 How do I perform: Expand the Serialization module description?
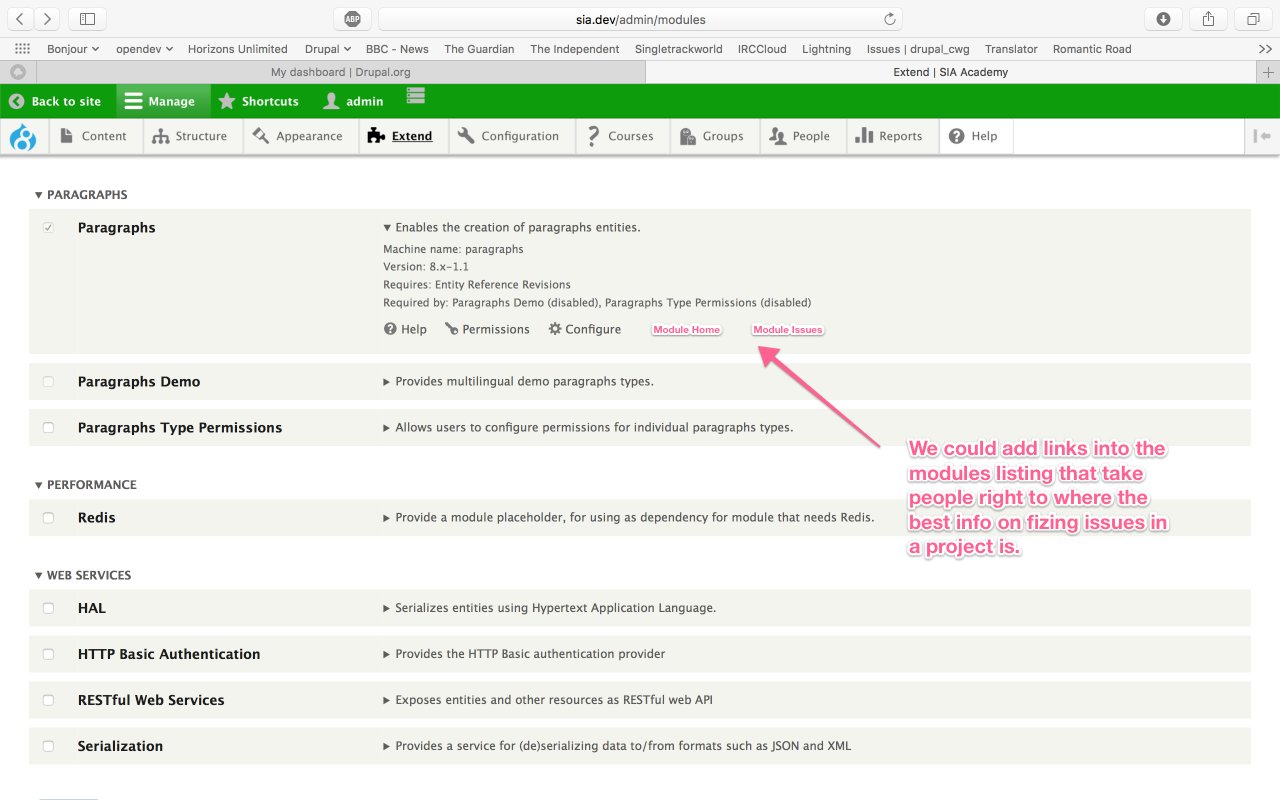[x=617, y=746]
